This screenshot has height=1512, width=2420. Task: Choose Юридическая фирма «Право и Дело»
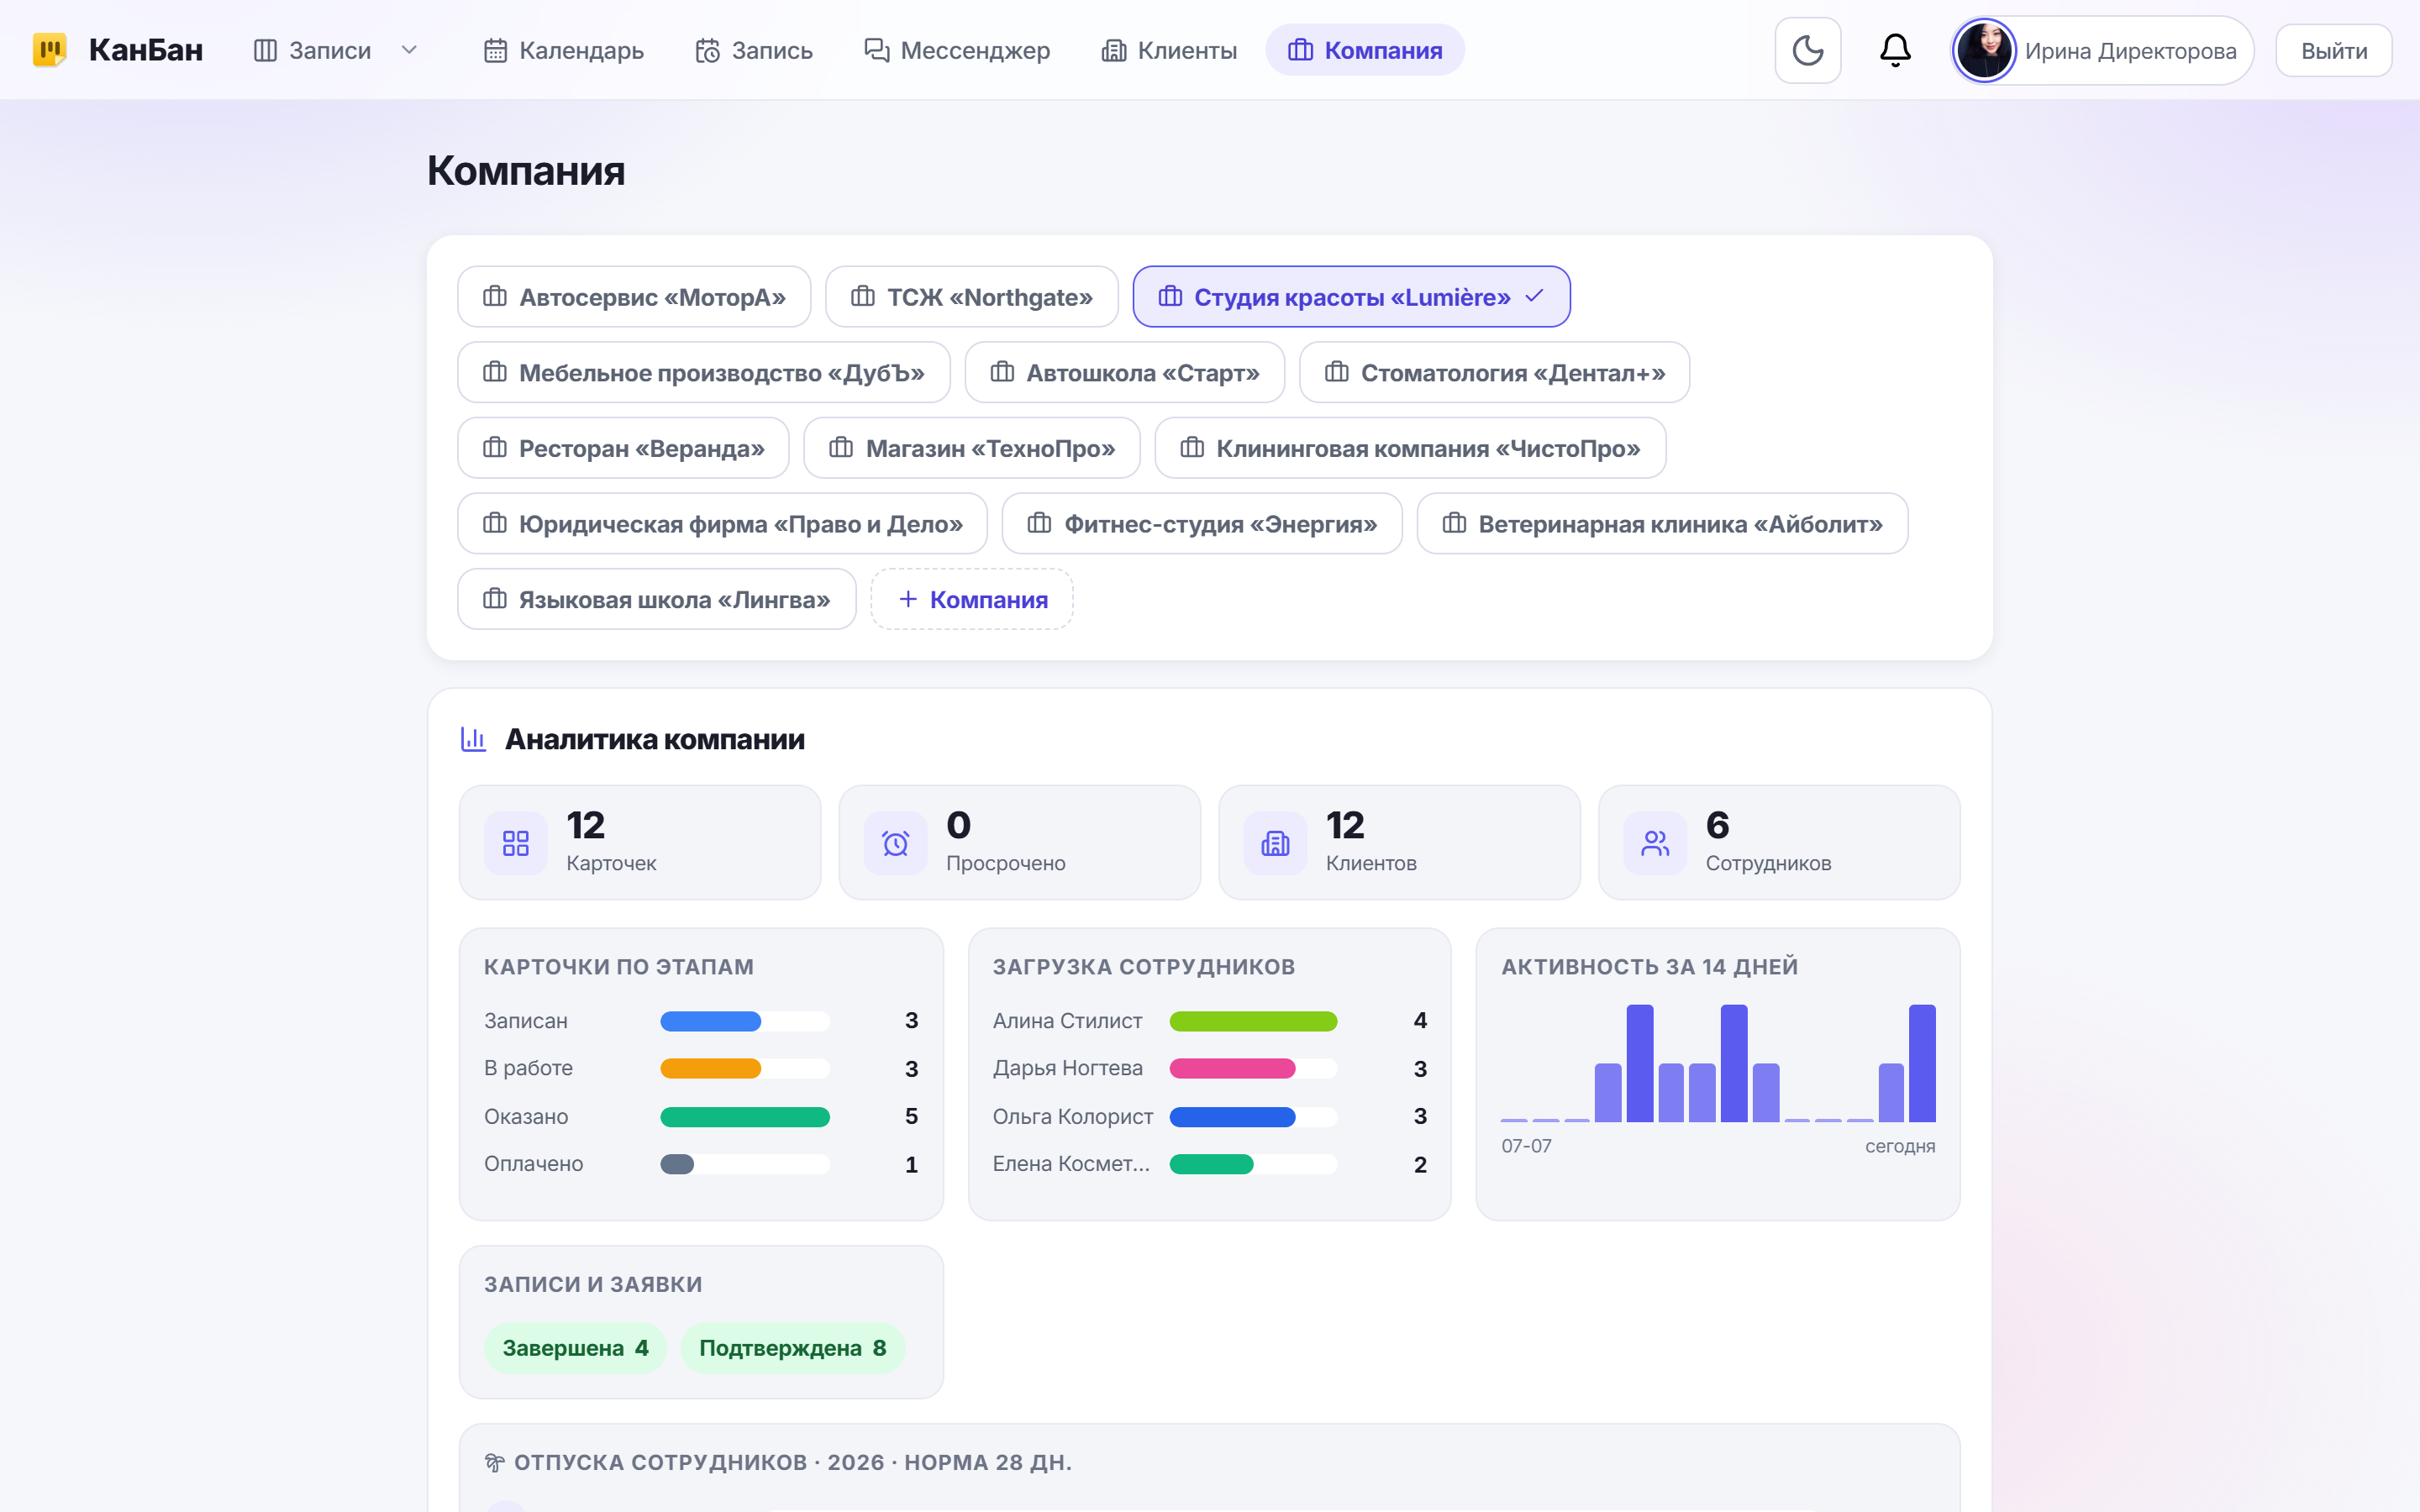[722, 524]
